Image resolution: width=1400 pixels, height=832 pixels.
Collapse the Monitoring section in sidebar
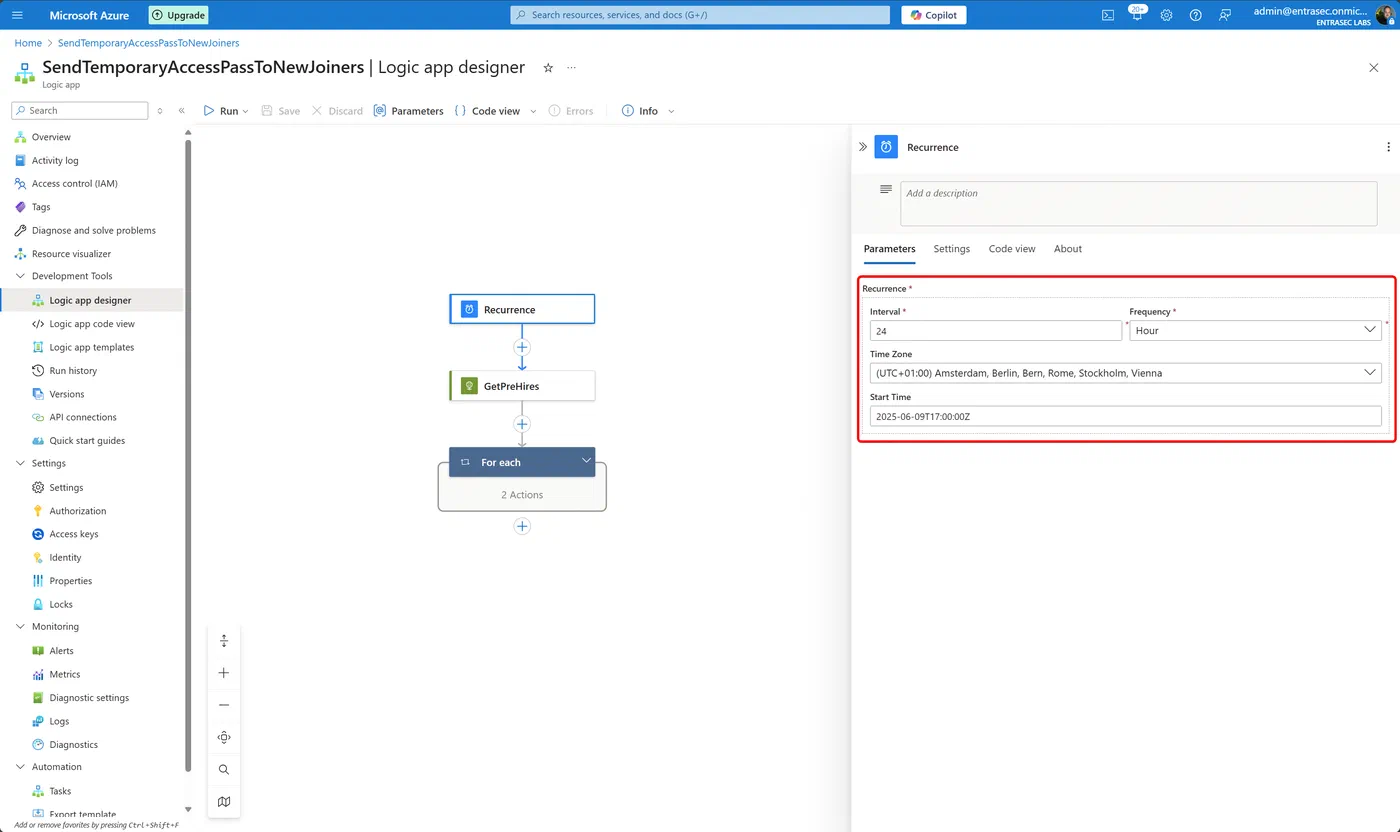pos(22,627)
